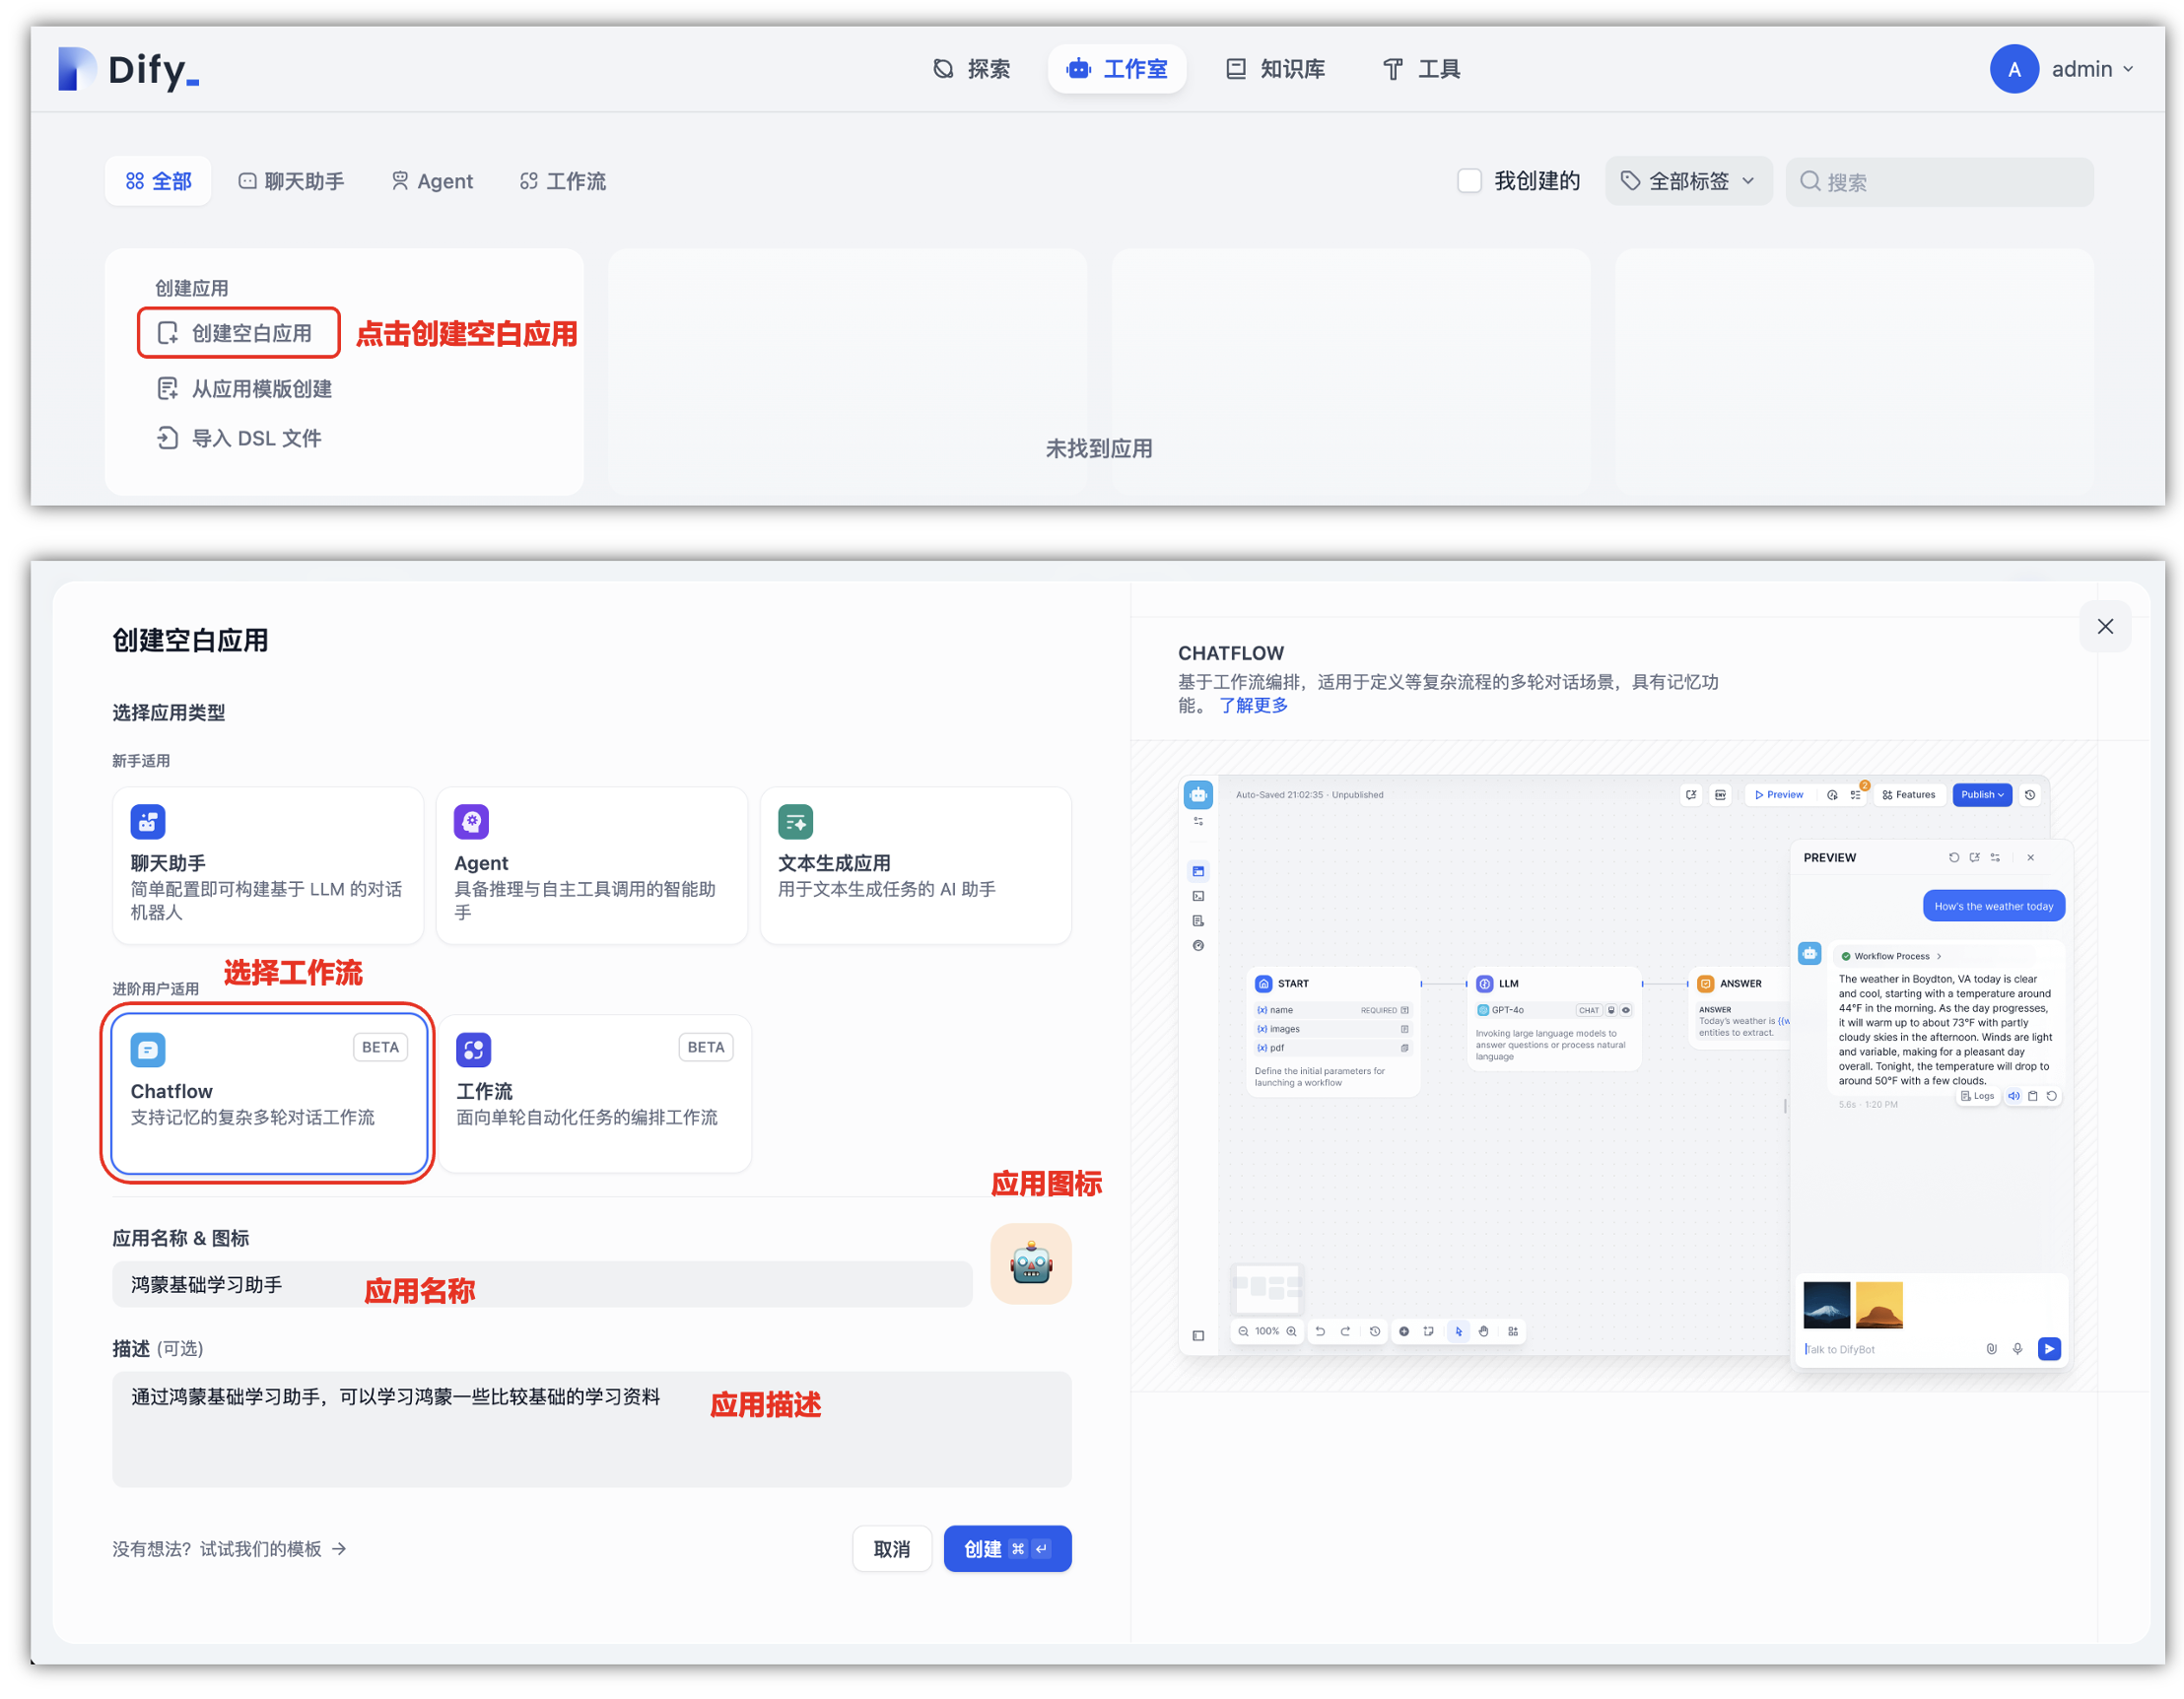Click the Dify logo
The image size is (2184, 1699).
[128, 69]
